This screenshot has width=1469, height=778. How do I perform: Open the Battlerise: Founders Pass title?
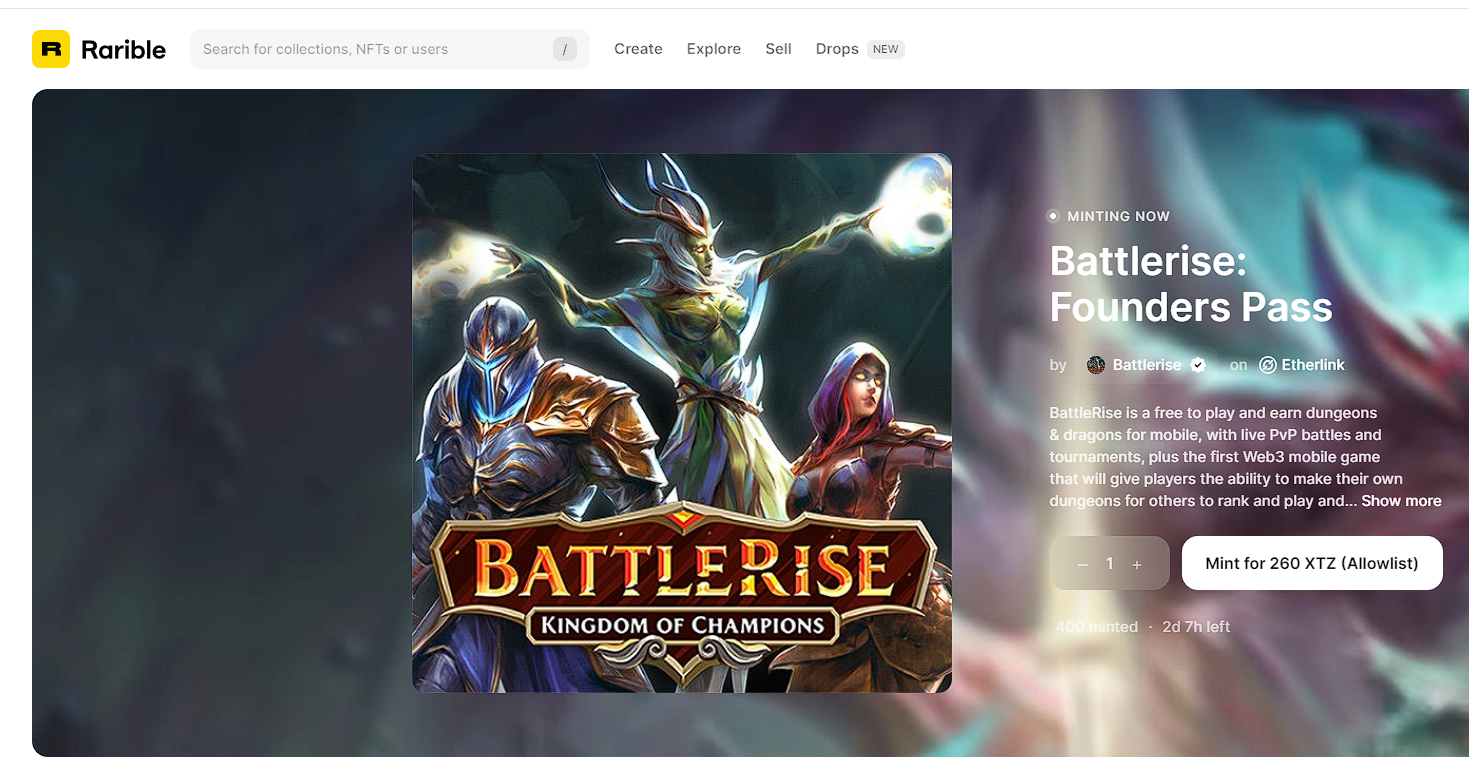point(1190,284)
